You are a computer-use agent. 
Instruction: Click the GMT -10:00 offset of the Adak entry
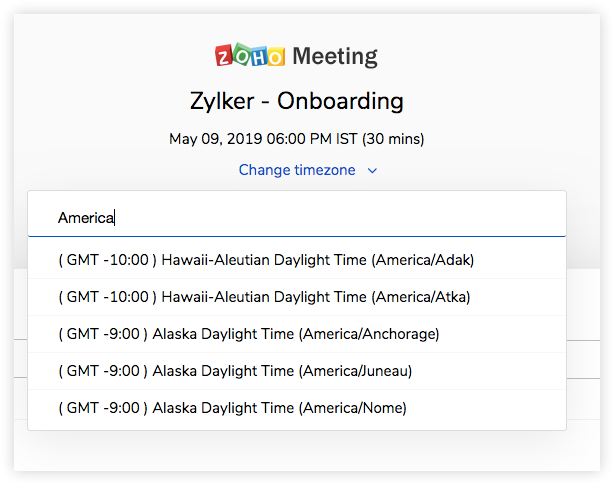point(105,260)
